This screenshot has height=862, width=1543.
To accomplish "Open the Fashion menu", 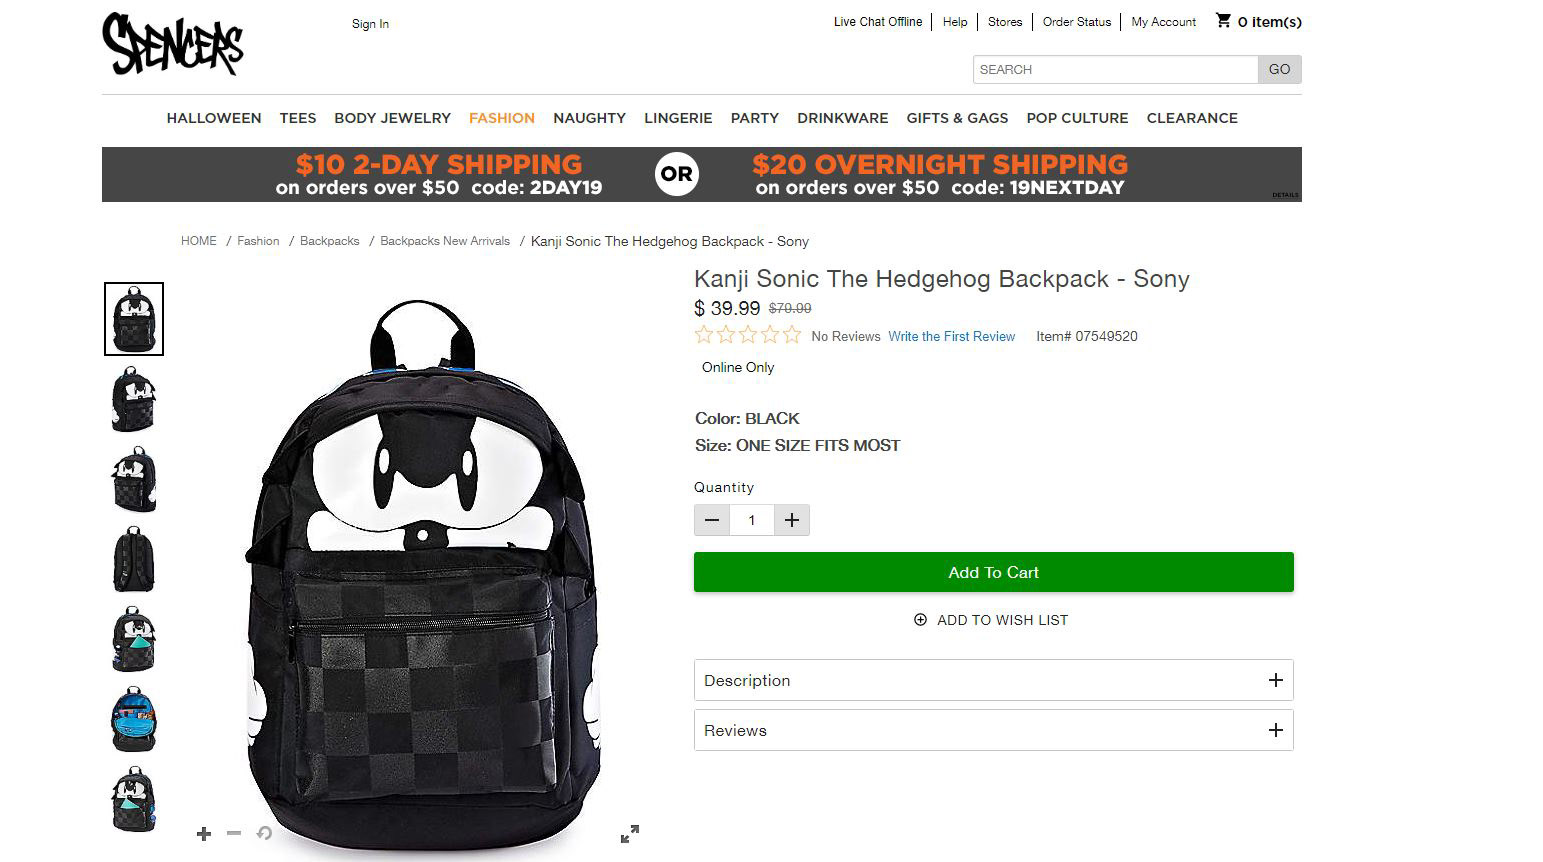I will 501,118.
